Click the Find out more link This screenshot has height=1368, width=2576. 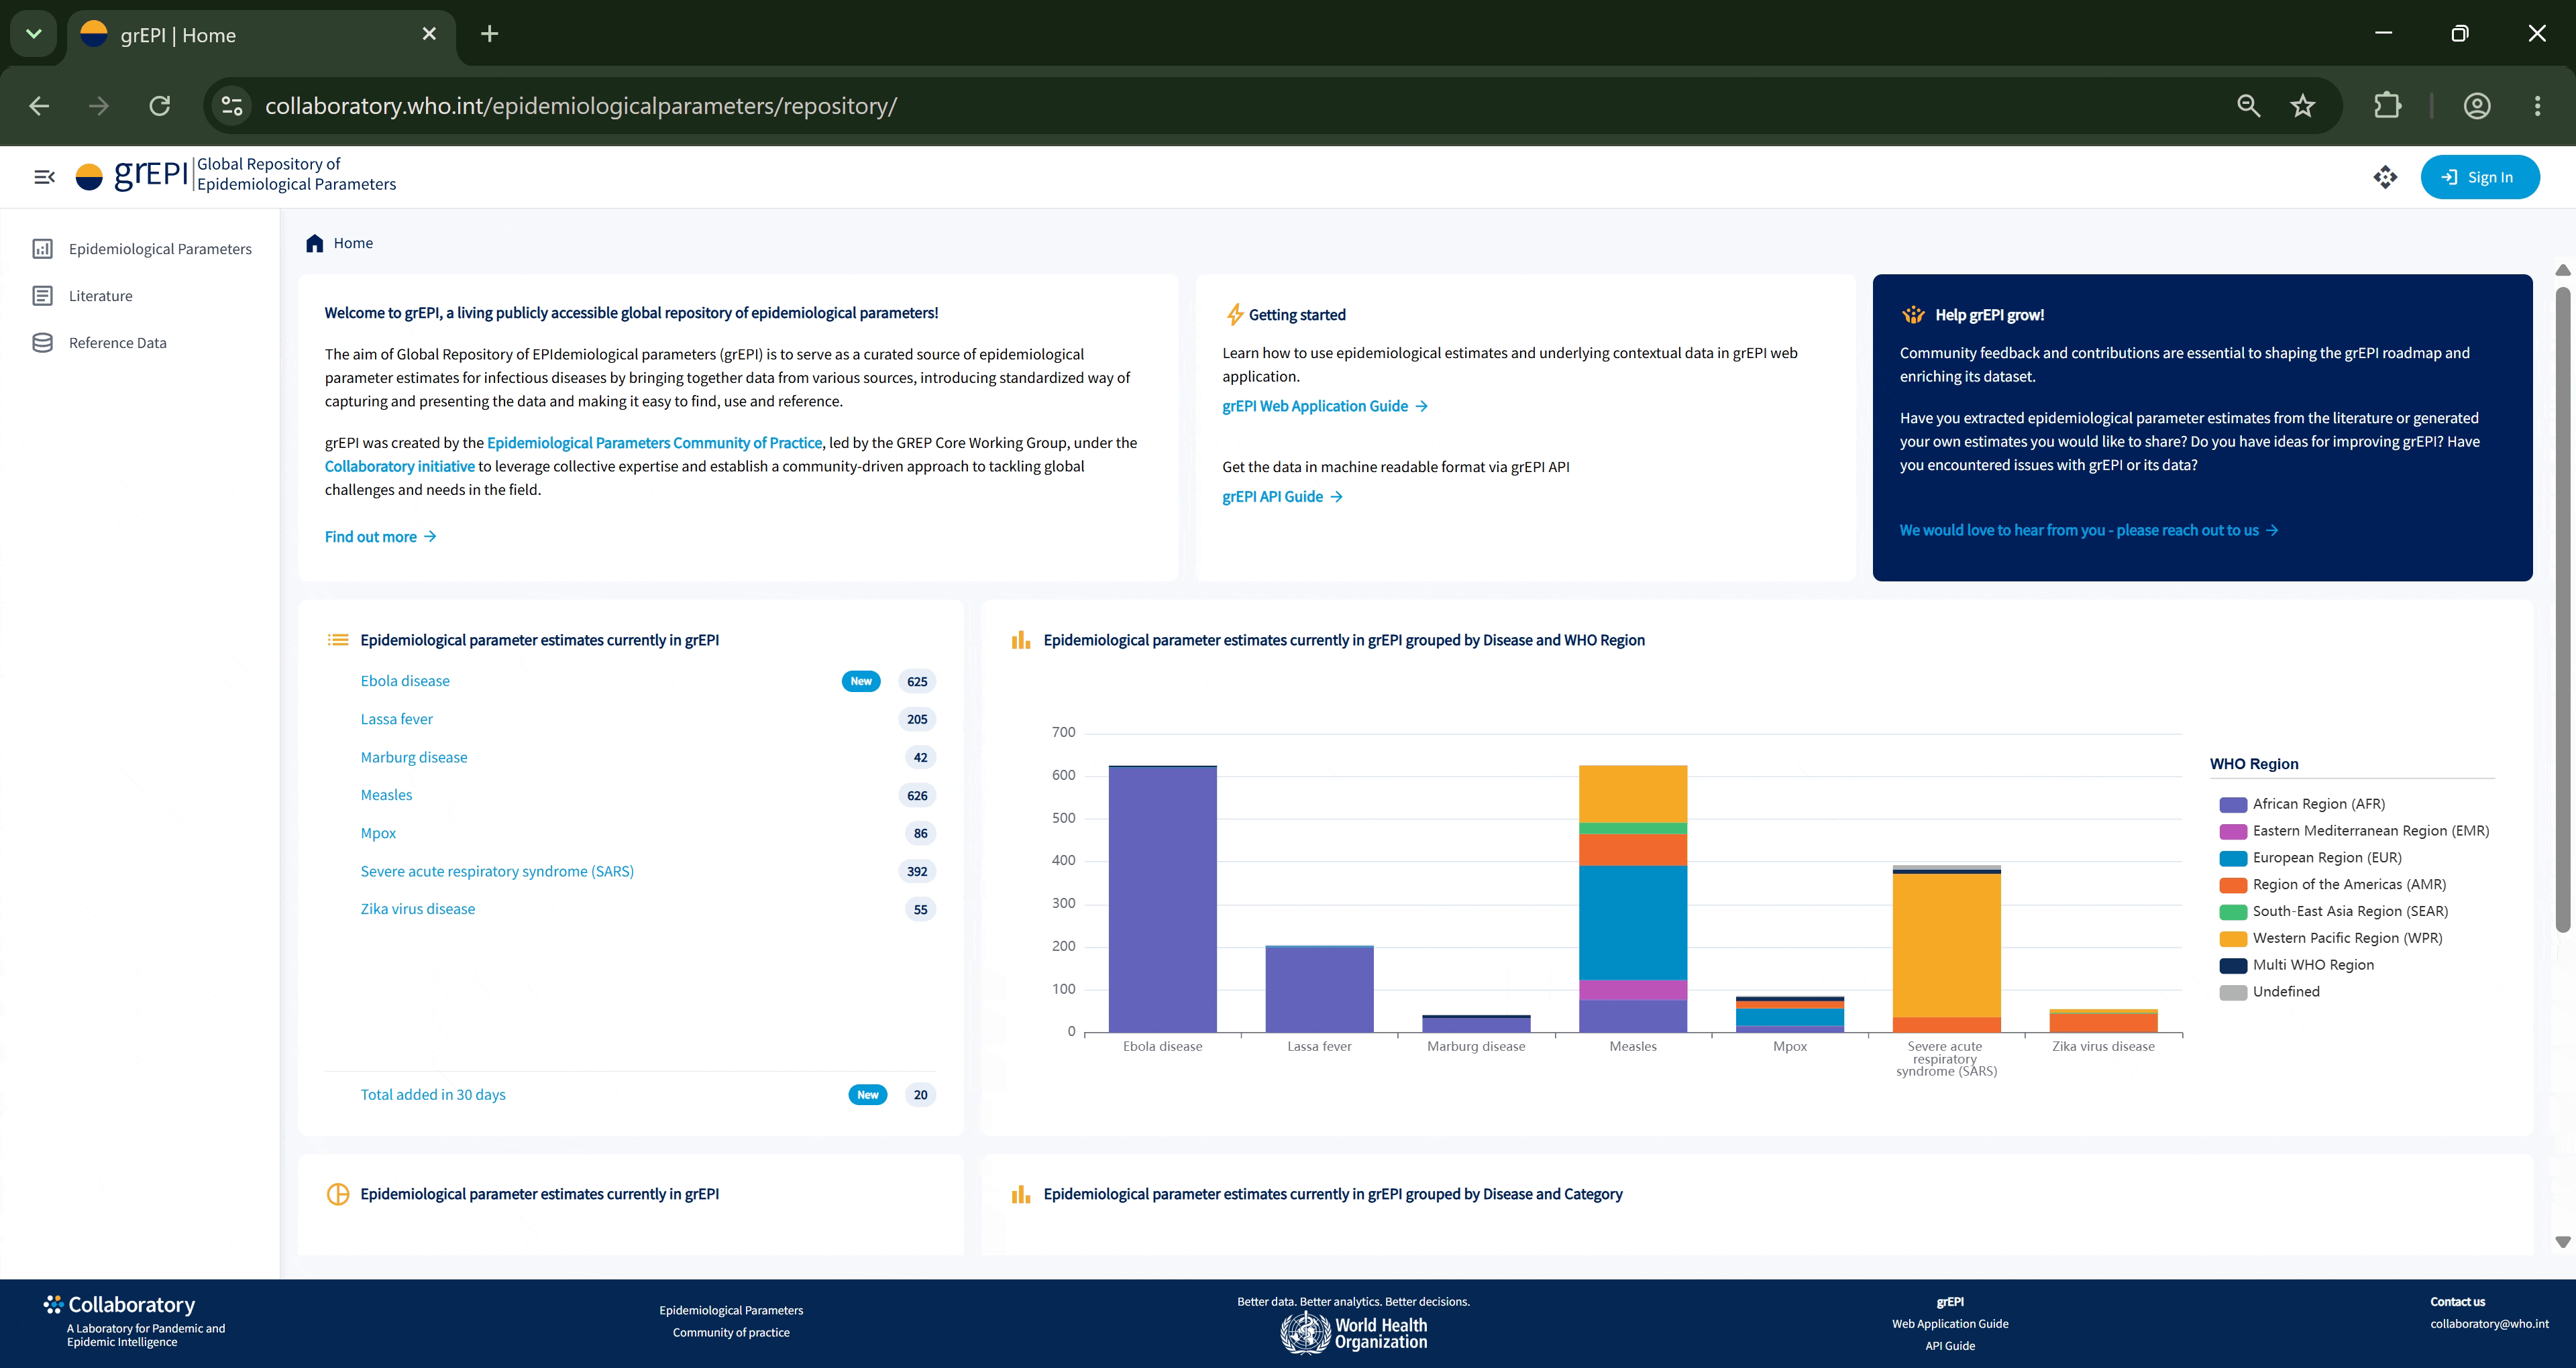[x=380, y=537]
